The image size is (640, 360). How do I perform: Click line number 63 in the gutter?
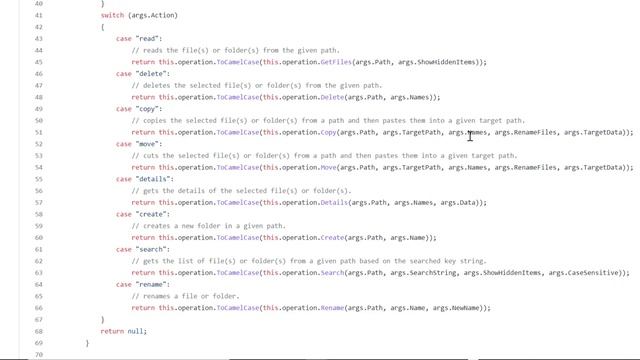pos(39,273)
